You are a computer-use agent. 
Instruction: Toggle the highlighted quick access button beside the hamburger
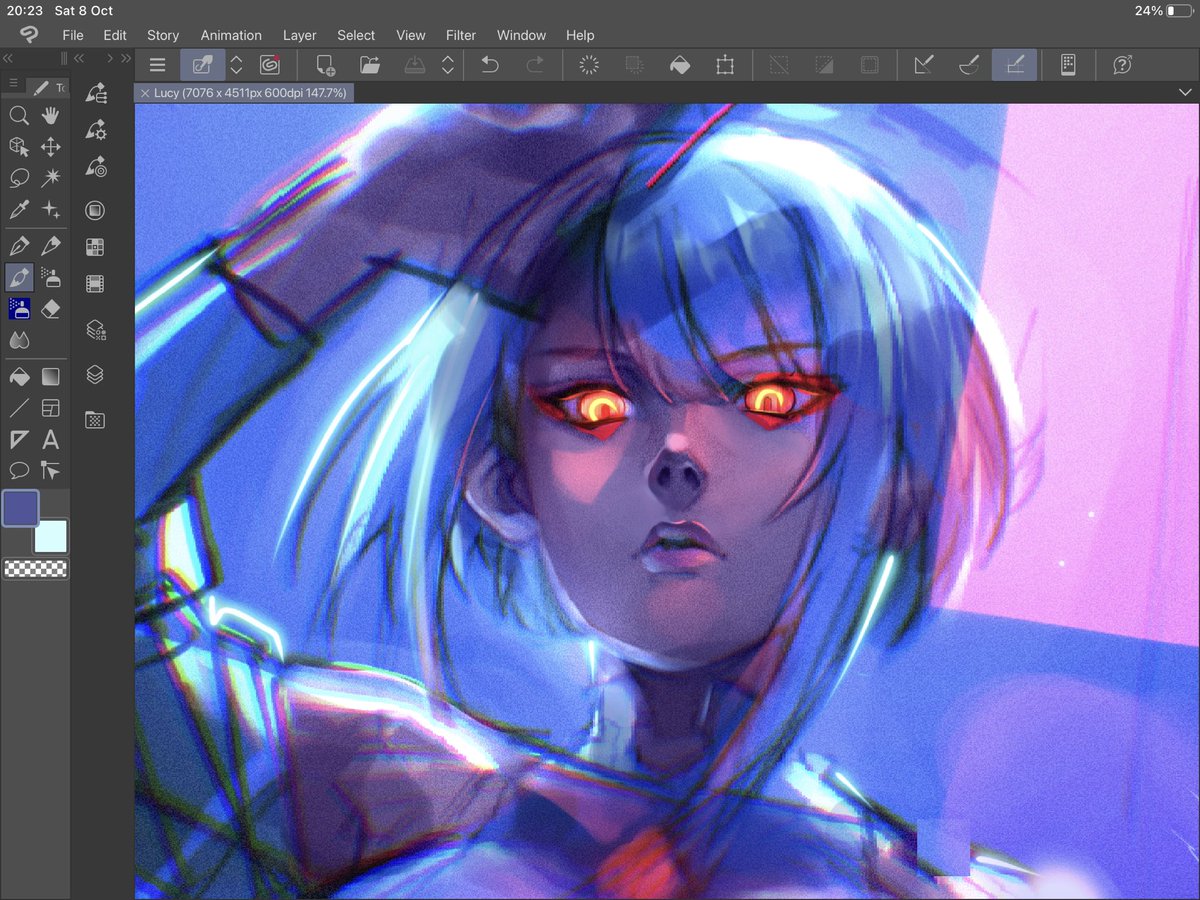point(201,65)
